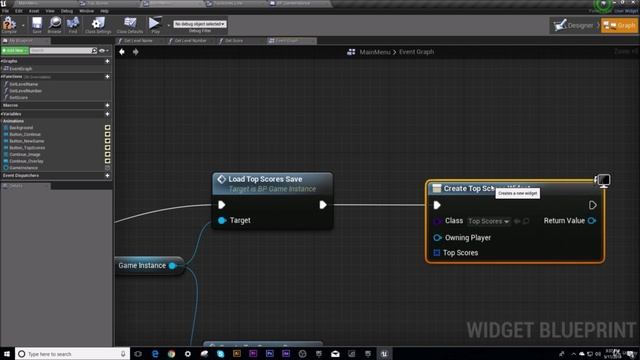Click the green Add New button
This screenshot has width=640, height=360.
tap(15, 51)
